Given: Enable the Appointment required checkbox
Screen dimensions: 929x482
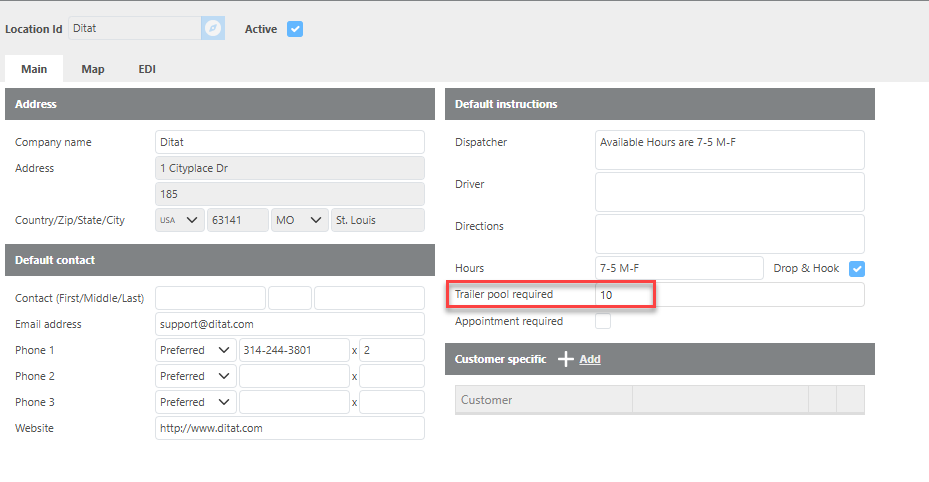Looking at the screenshot, I should 603,322.
